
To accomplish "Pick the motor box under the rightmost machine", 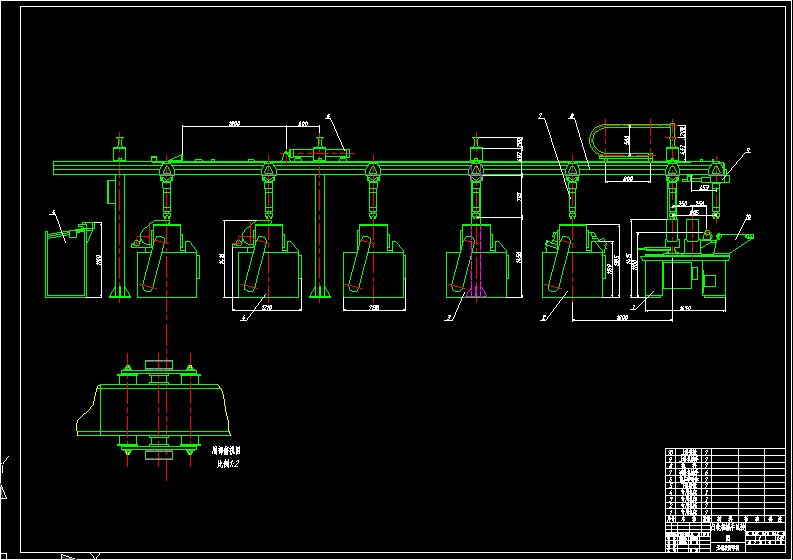I will 679,275.
